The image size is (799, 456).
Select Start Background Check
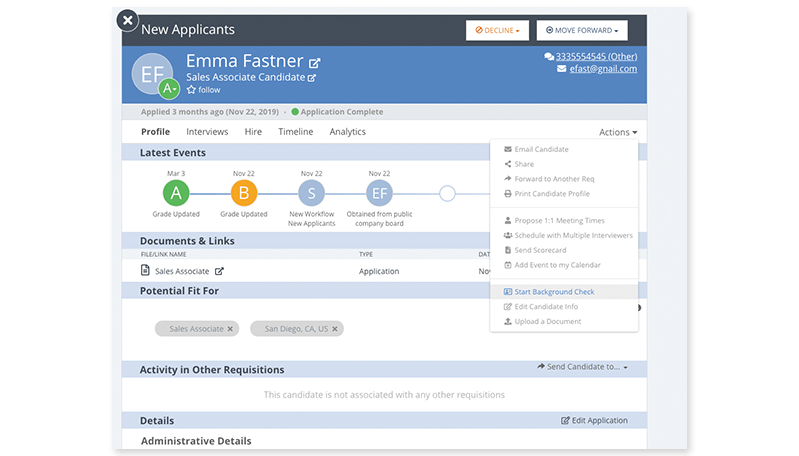click(564, 292)
